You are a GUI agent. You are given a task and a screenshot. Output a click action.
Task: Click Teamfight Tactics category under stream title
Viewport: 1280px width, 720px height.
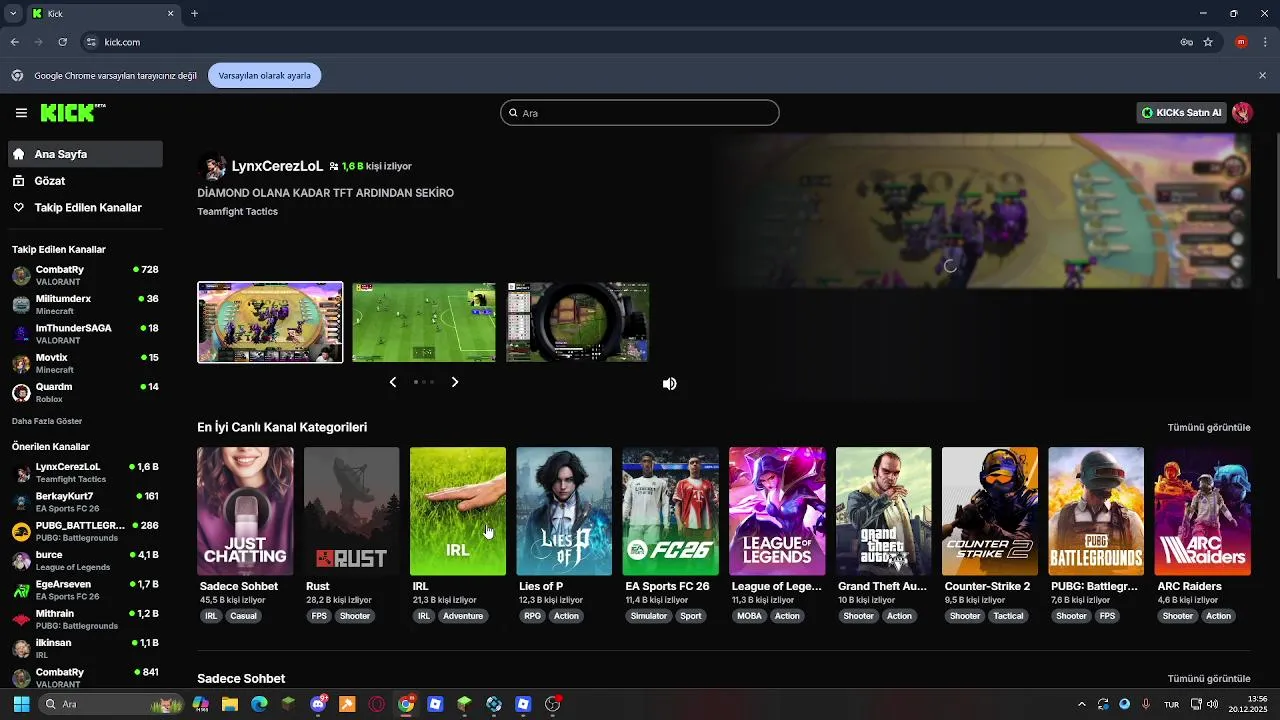coord(238,212)
